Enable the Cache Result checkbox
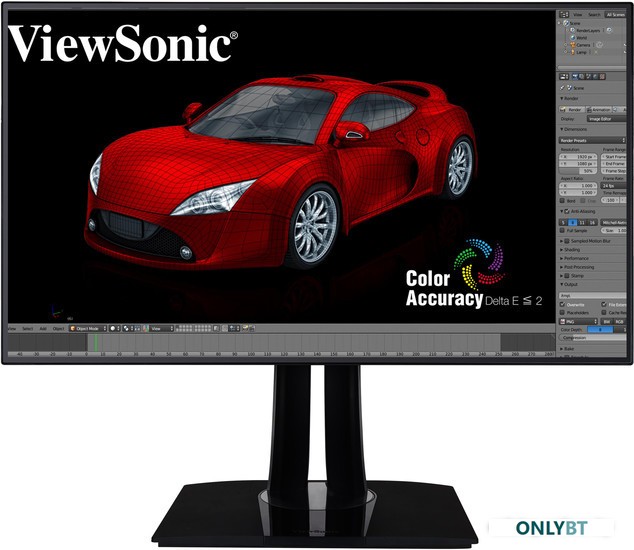This screenshot has height=550, width=634. pos(604,313)
